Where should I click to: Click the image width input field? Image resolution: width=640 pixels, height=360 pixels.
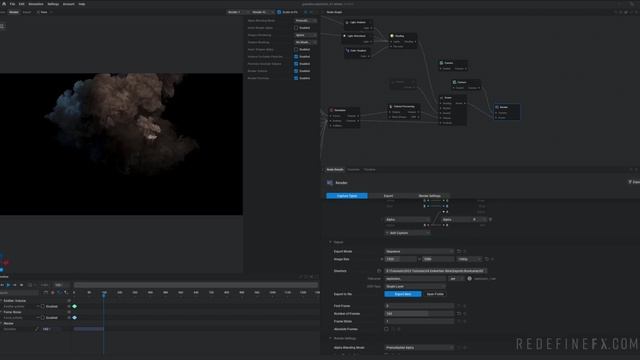point(401,259)
